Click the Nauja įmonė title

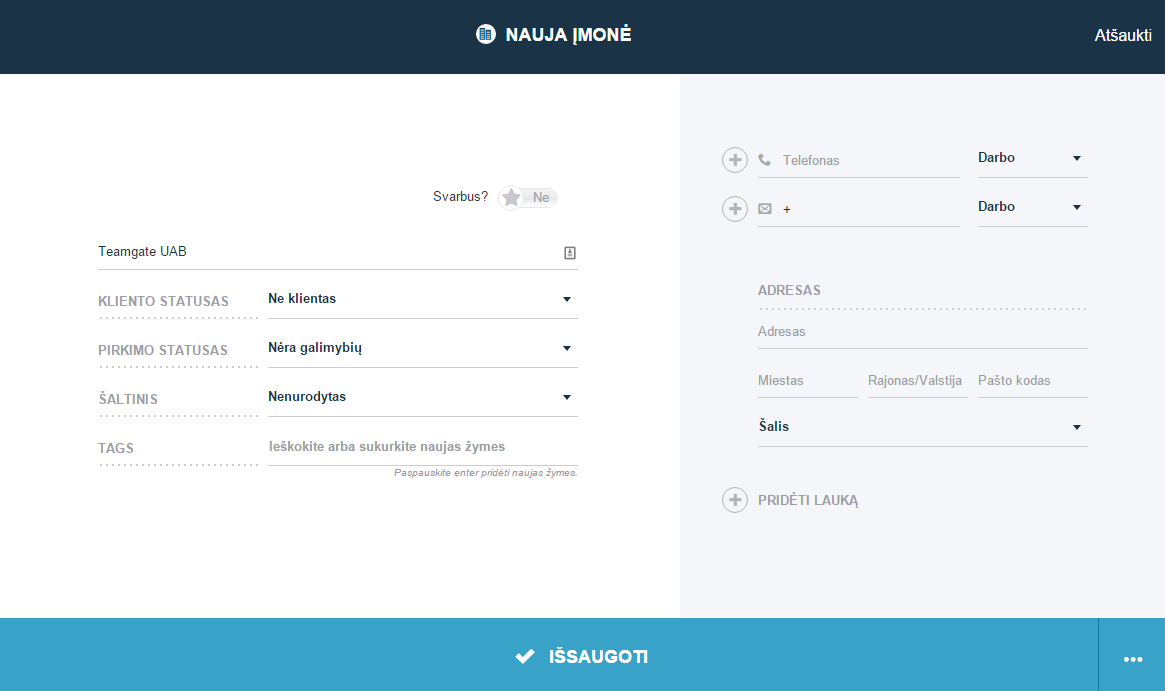568,35
